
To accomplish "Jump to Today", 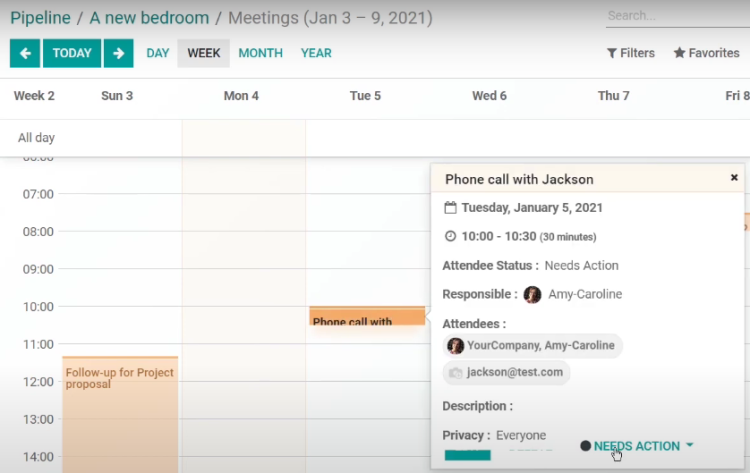I will [x=72, y=53].
